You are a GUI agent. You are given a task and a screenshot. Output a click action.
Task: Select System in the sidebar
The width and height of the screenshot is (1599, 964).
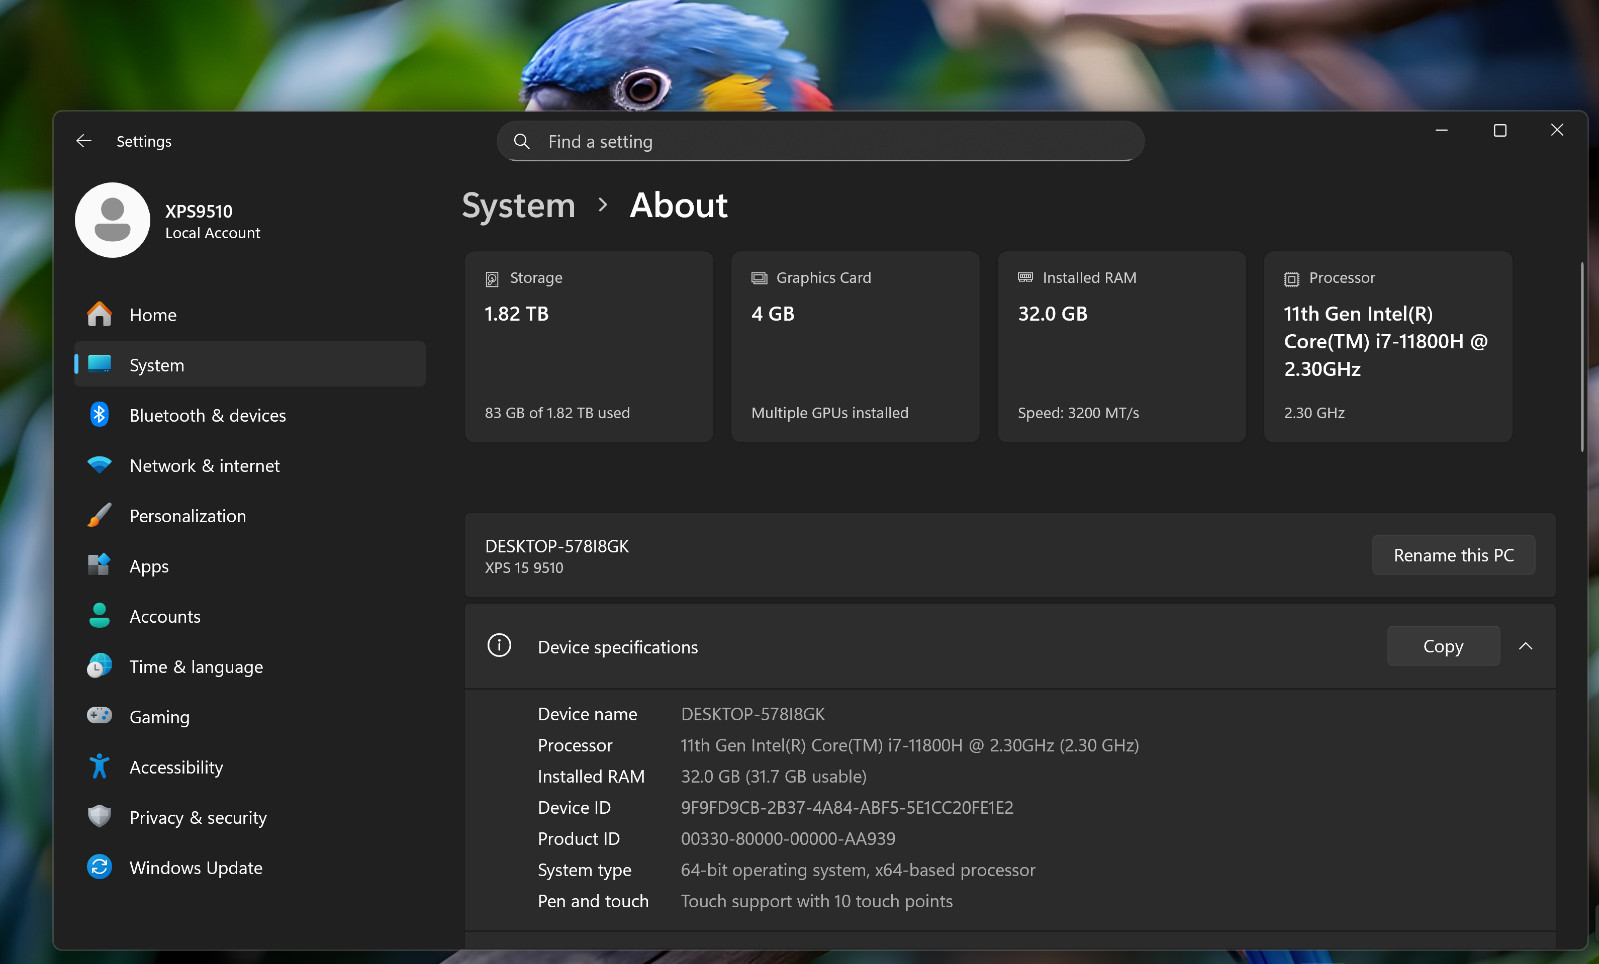coord(250,364)
